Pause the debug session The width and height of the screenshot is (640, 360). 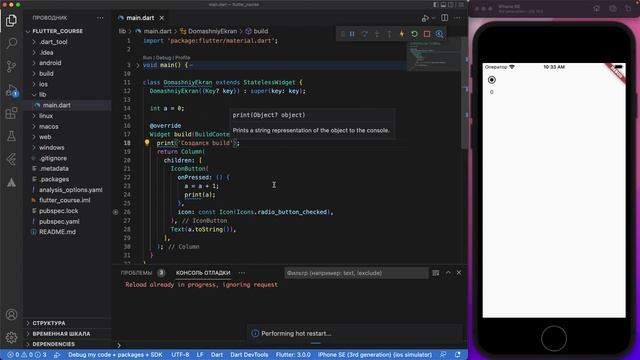tap(352, 34)
